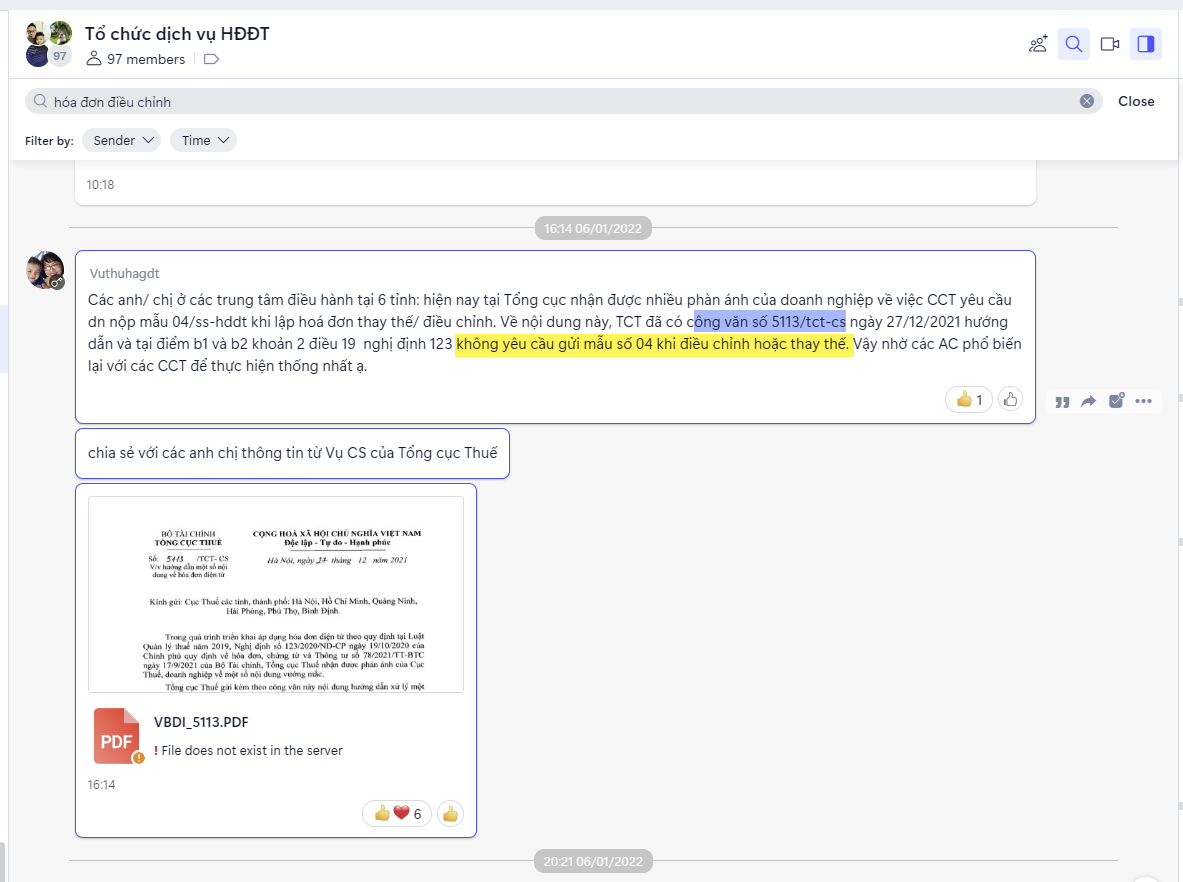The image size is (1183, 882).
Task: Click the red PDF file icon
Action: coord(117,736)
